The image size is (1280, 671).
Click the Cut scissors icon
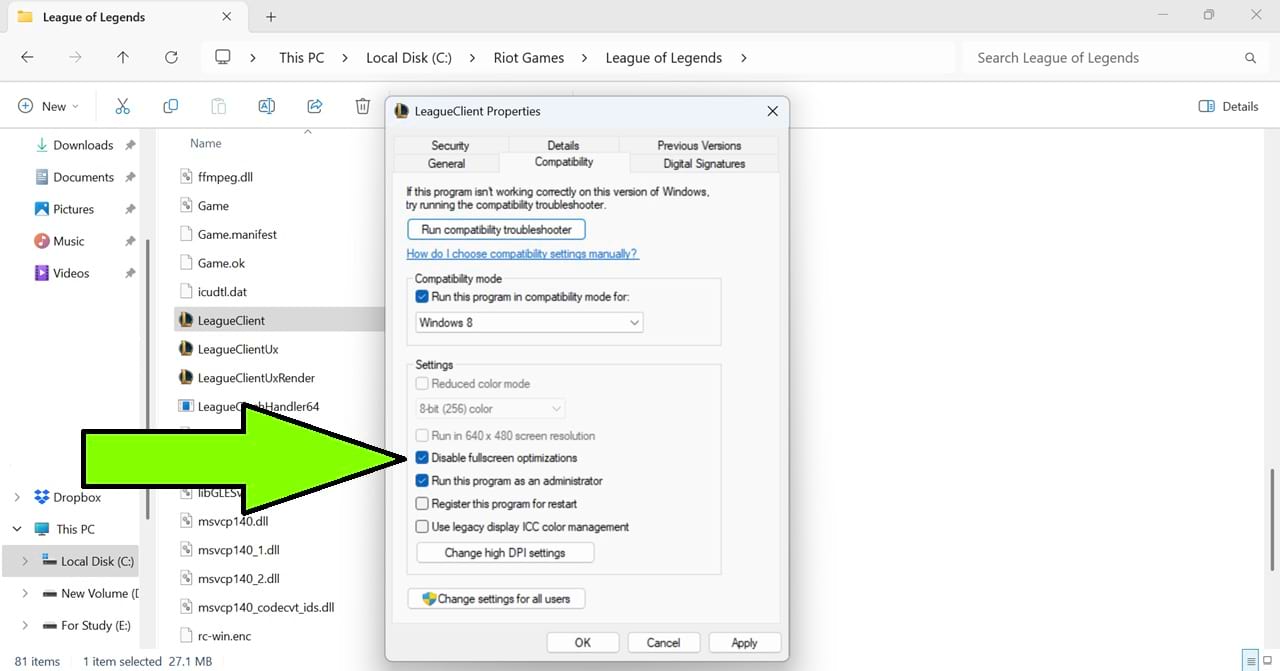tap(123, 106)
